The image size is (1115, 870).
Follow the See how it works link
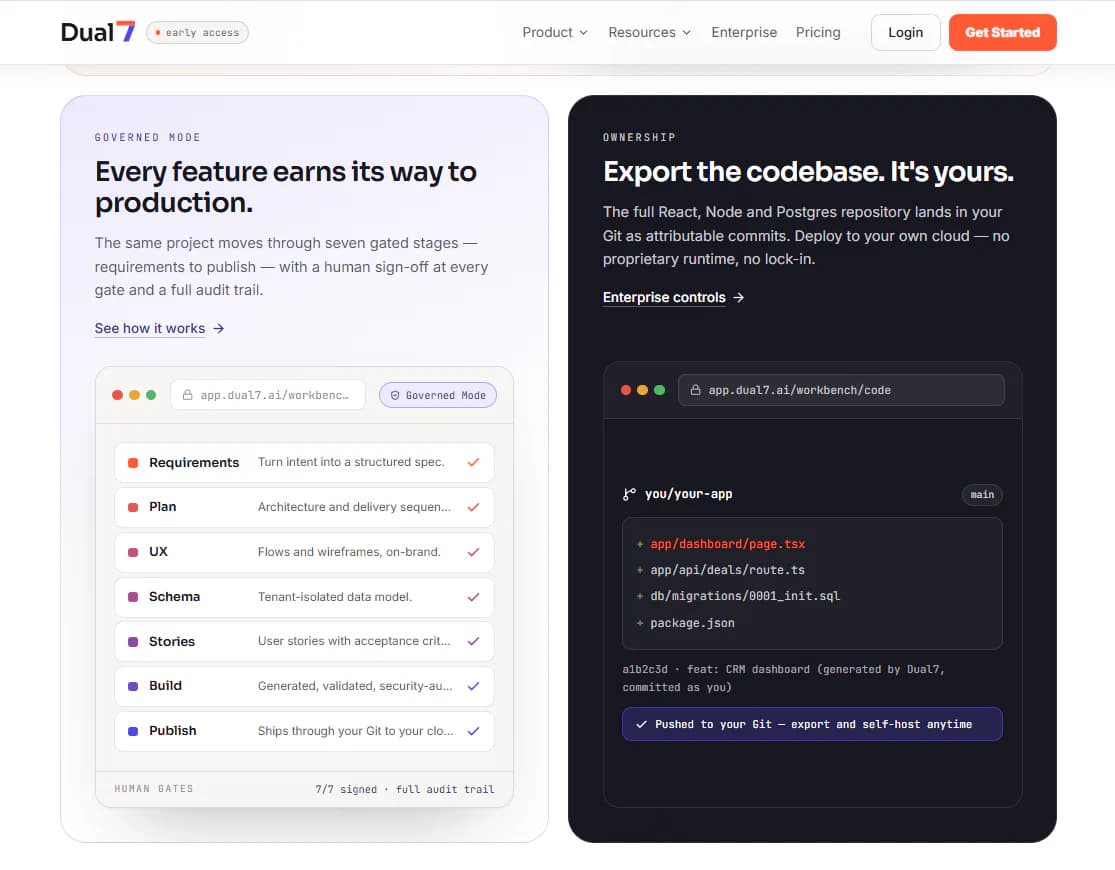click(150, 328)
